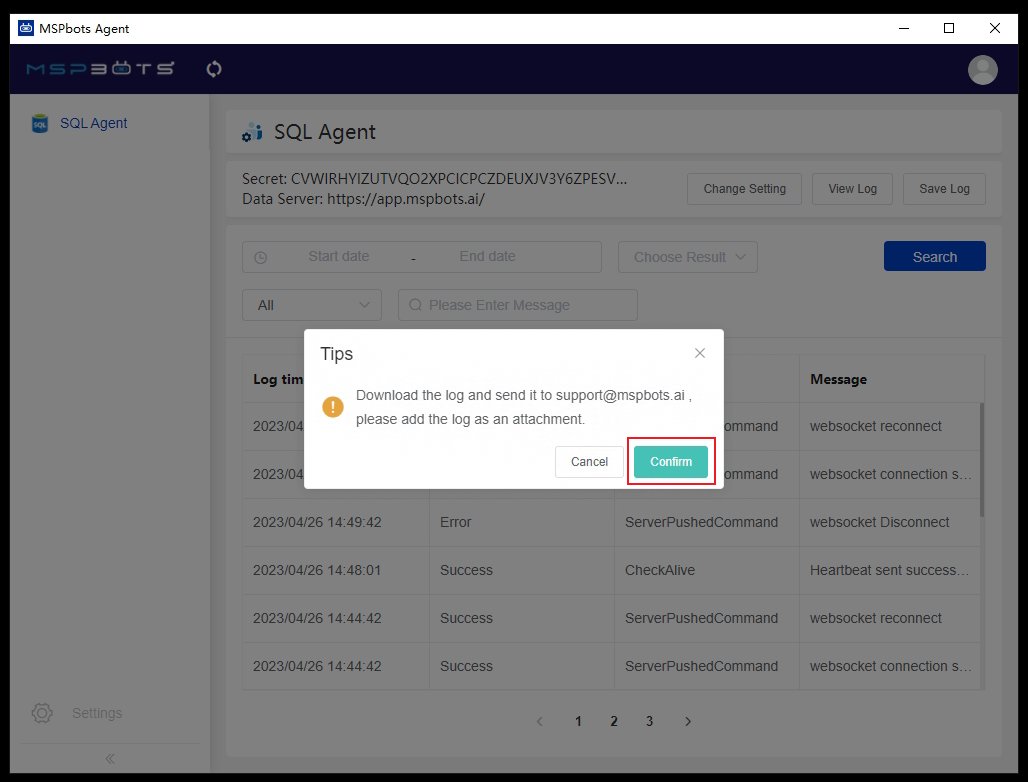Click the orange warning icon in Tips
The width and height of the screenshot is (1028, 782).
coord(333,407)
